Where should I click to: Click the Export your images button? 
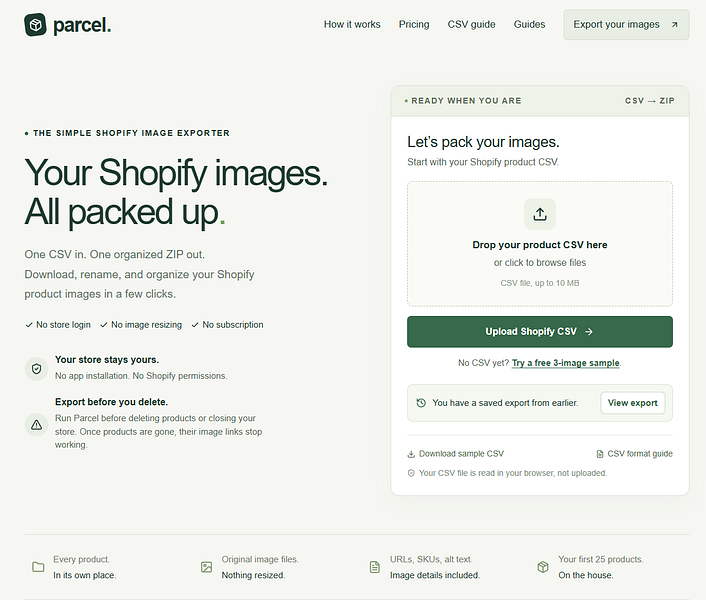coord(626,25)
